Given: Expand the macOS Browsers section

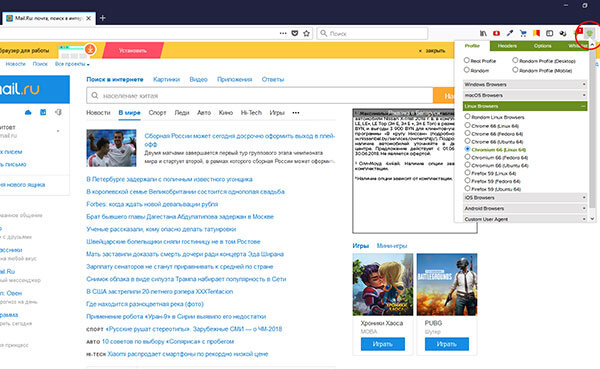Looking at the screenshot, I should click(525, 95).
